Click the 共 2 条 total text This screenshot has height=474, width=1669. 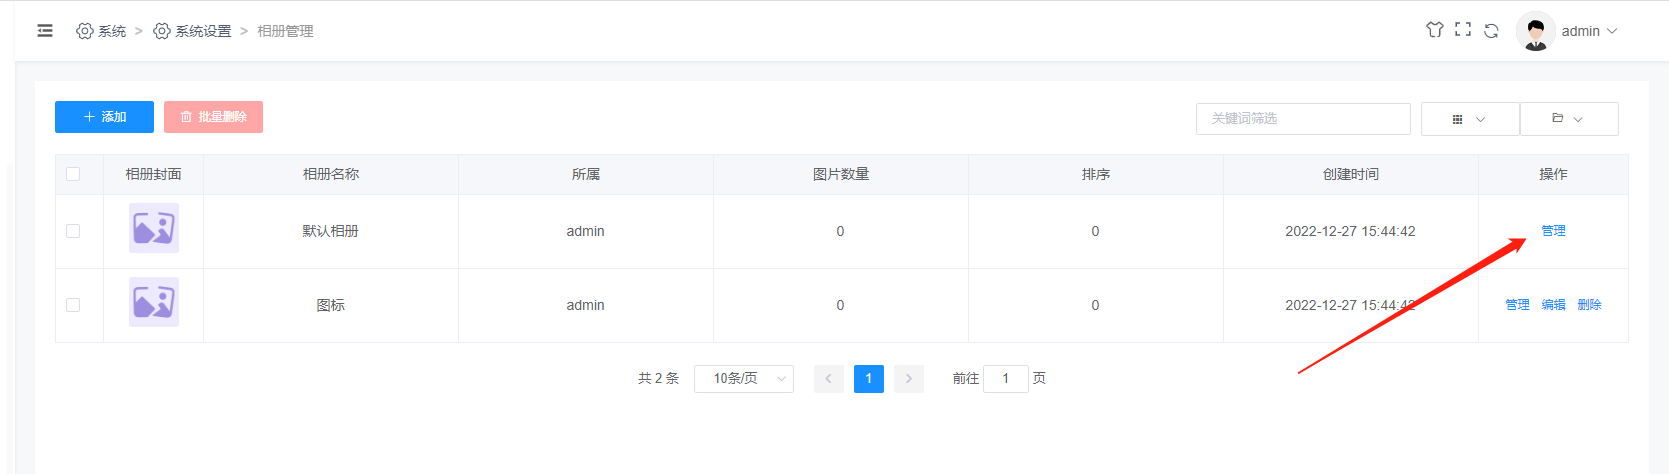[x=658, y=378]
